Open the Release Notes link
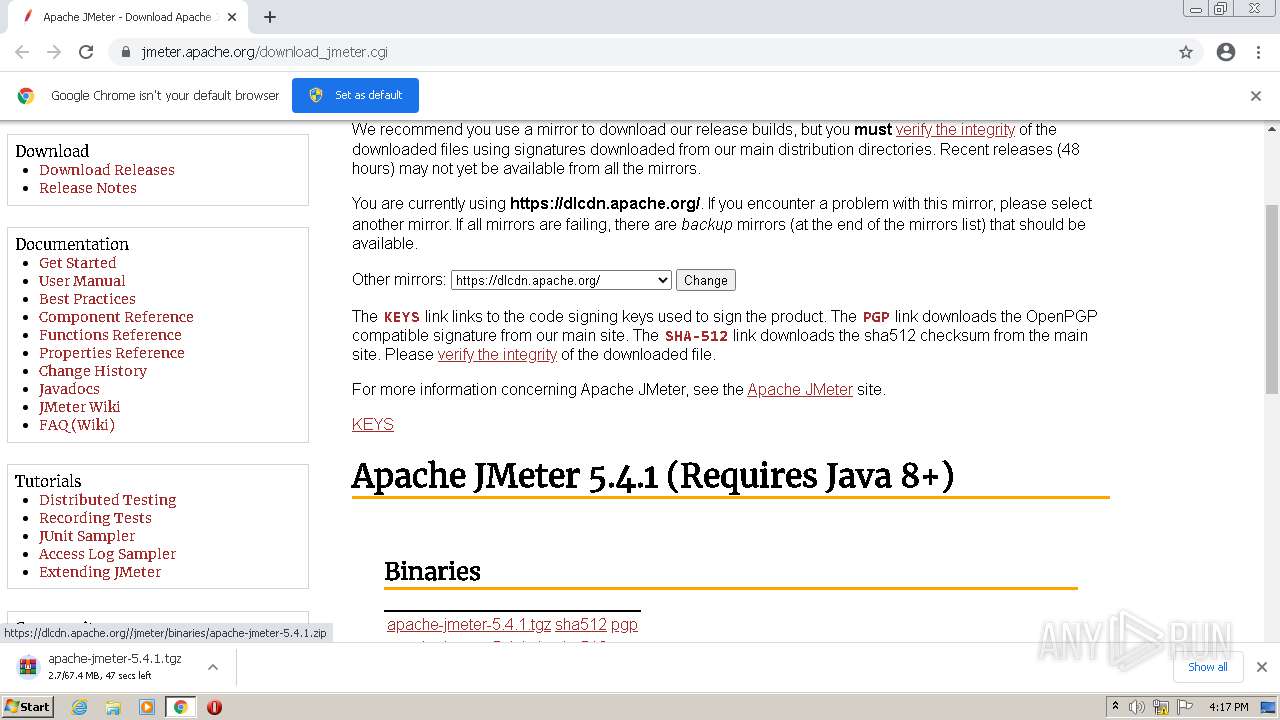 click(x=88, y=188)
